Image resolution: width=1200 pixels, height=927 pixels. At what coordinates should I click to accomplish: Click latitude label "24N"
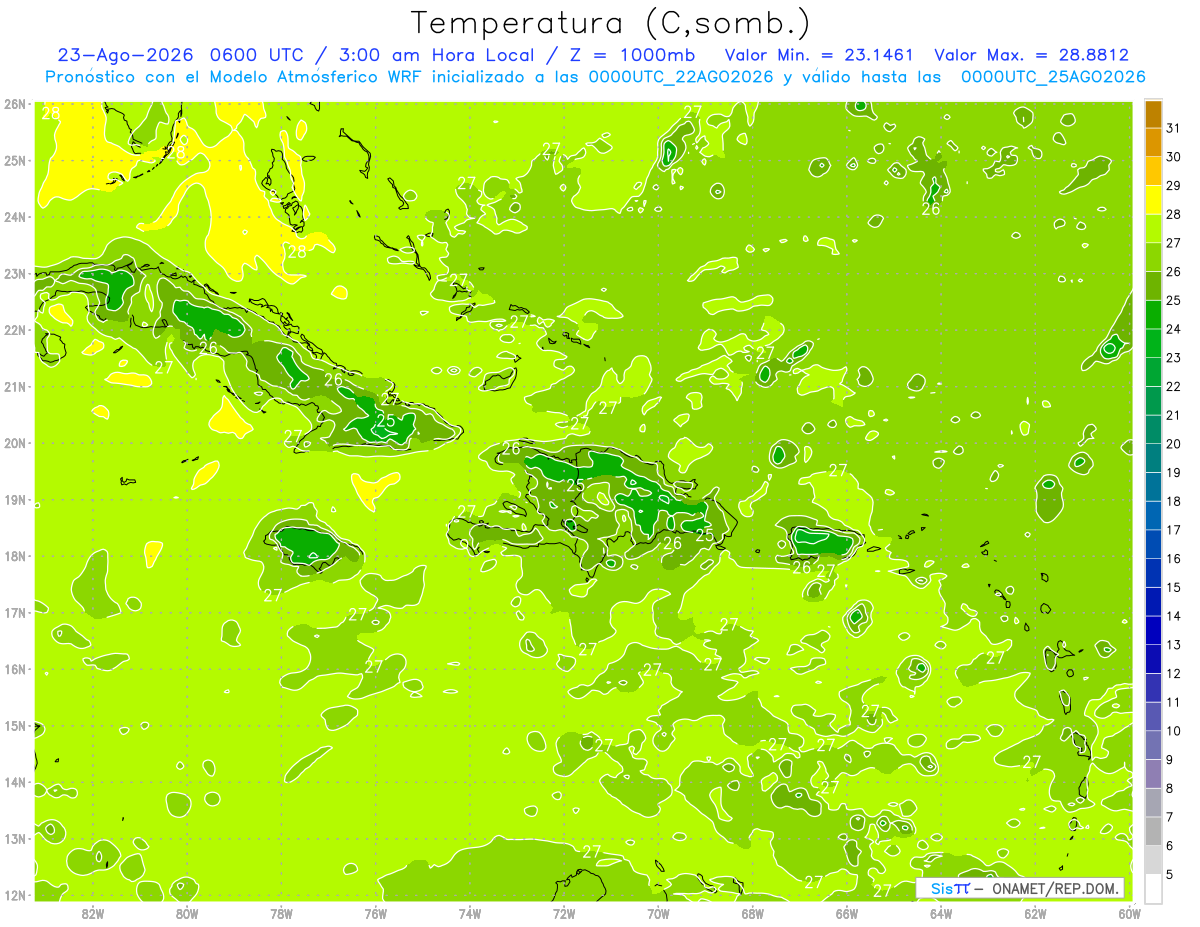click(x=14, y=217)
